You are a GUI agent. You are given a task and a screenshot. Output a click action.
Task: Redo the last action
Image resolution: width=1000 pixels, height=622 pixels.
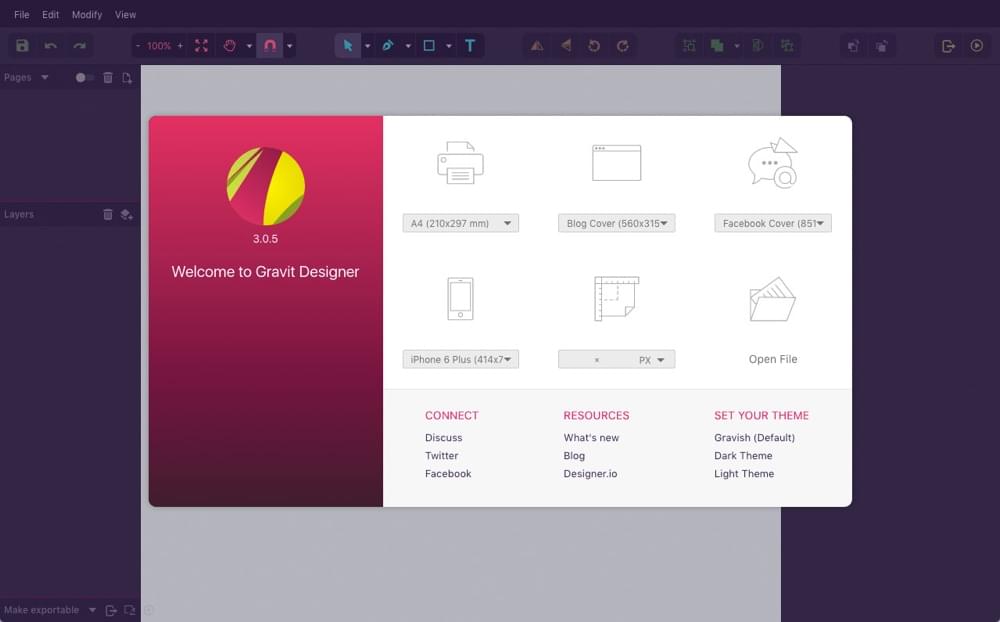79,45
